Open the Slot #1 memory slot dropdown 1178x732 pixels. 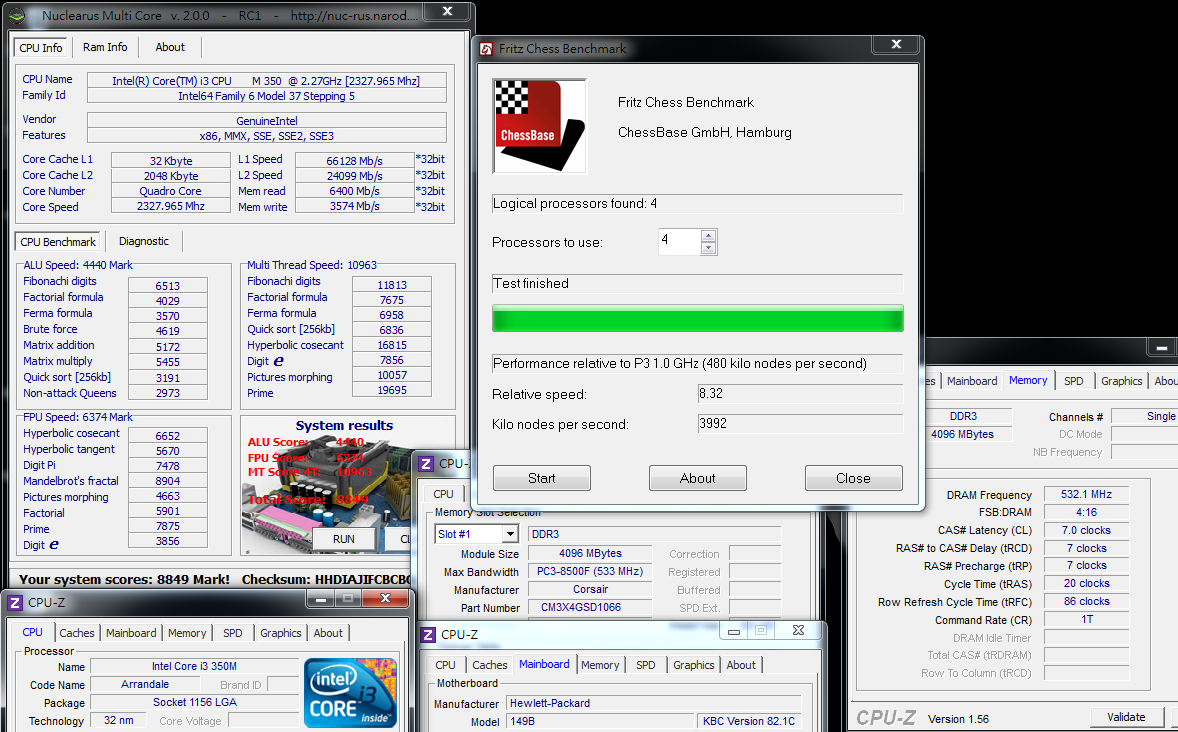(x=511, y=534)
